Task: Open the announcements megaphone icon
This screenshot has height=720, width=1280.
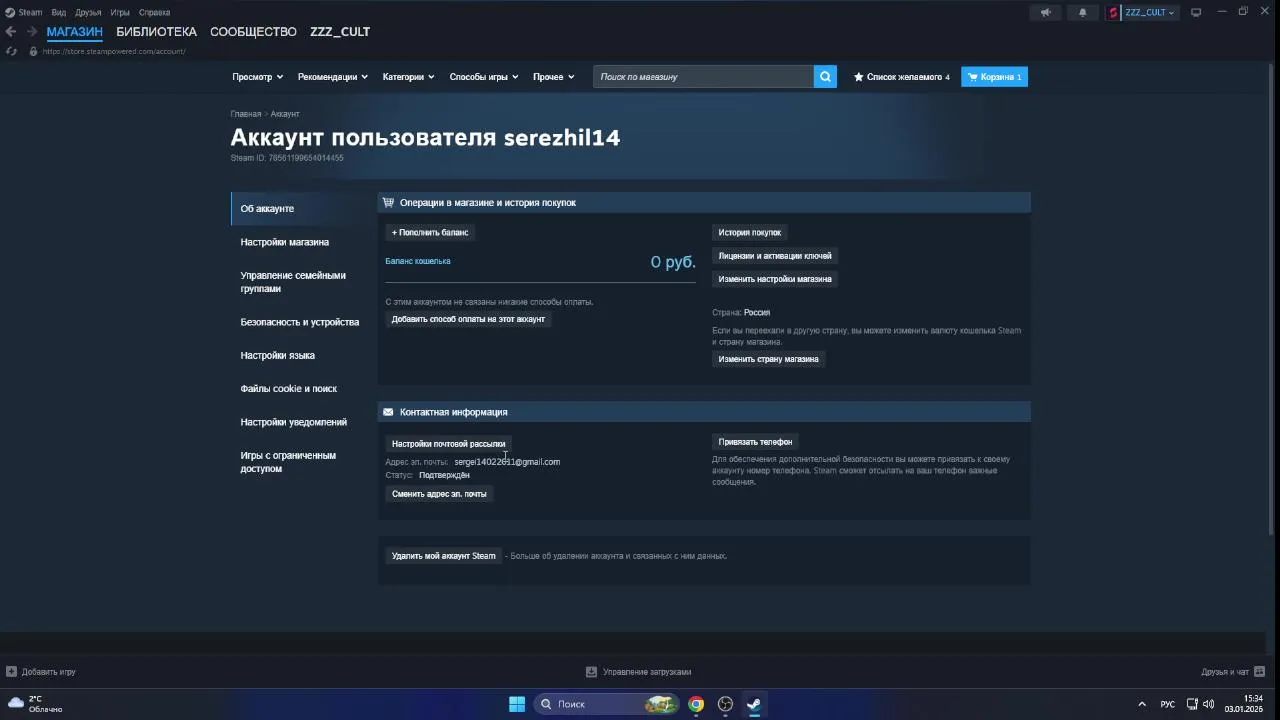Action: tap(1045, 12)
